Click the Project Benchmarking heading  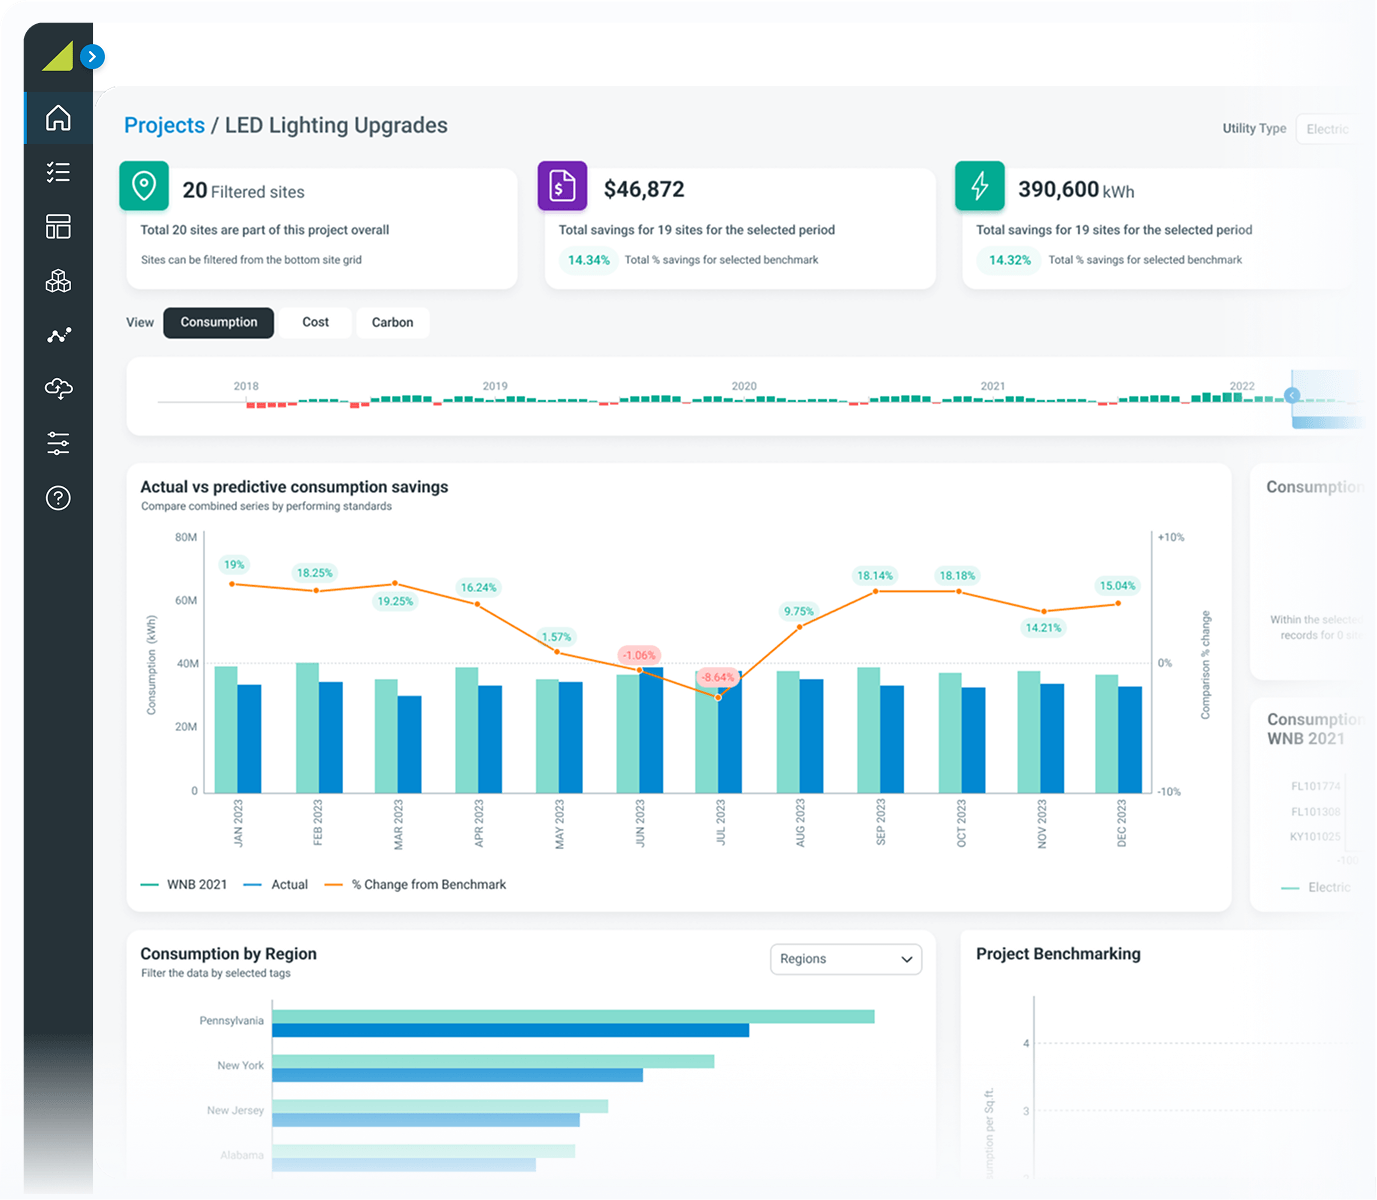pos(1058,954)
